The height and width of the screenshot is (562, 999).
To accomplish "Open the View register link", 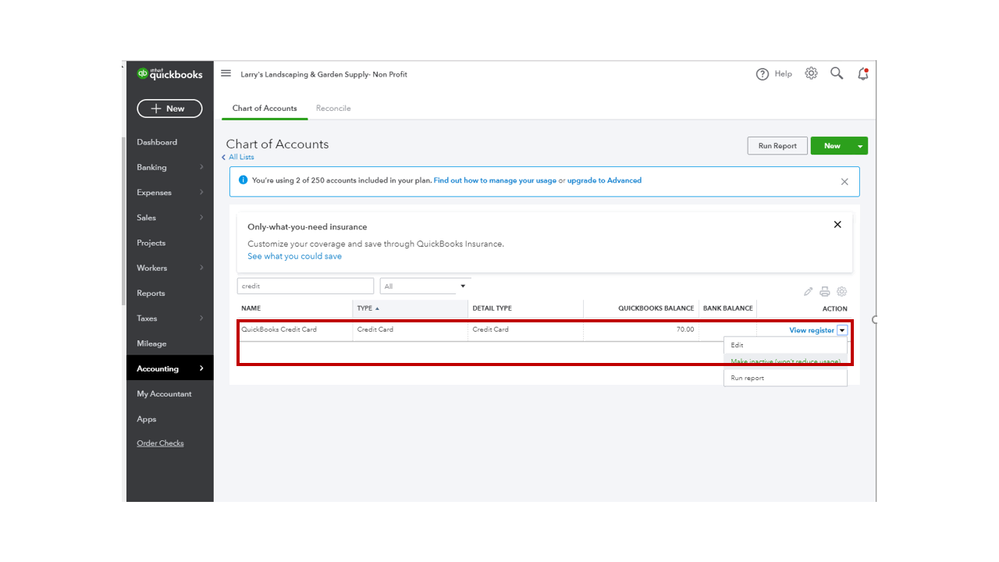I will pos(811,330).
